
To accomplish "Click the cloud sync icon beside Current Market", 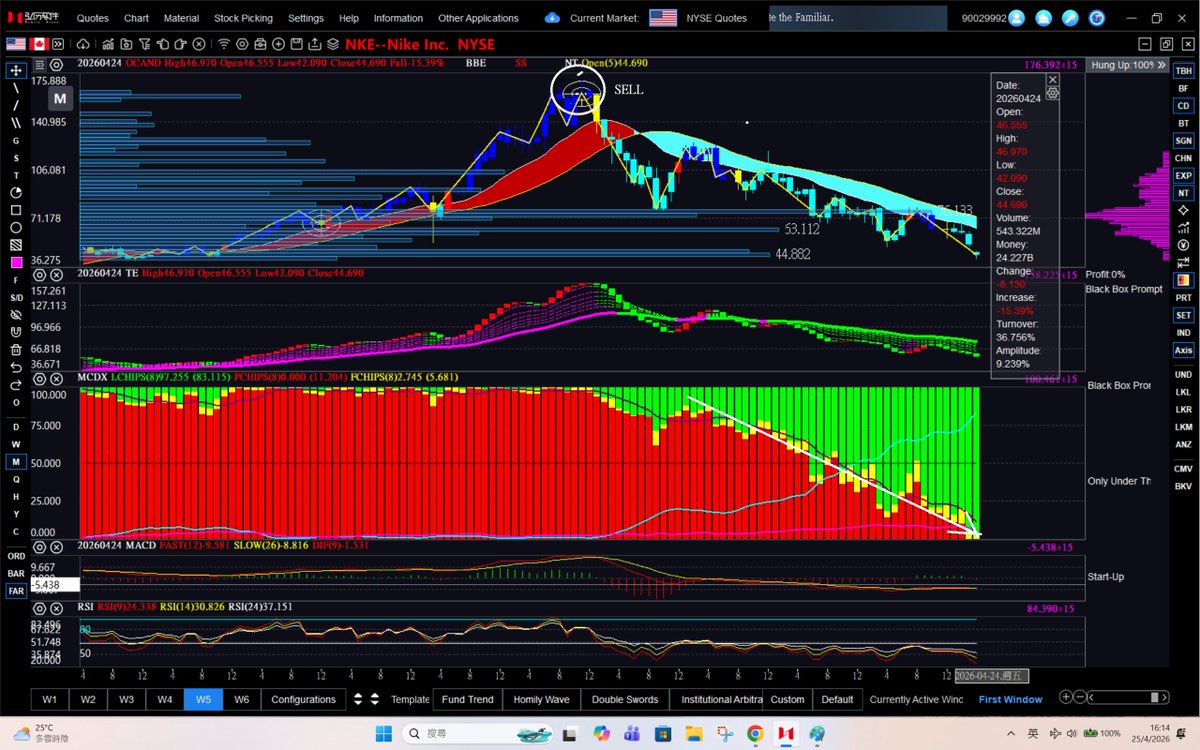I will point(553,18).
